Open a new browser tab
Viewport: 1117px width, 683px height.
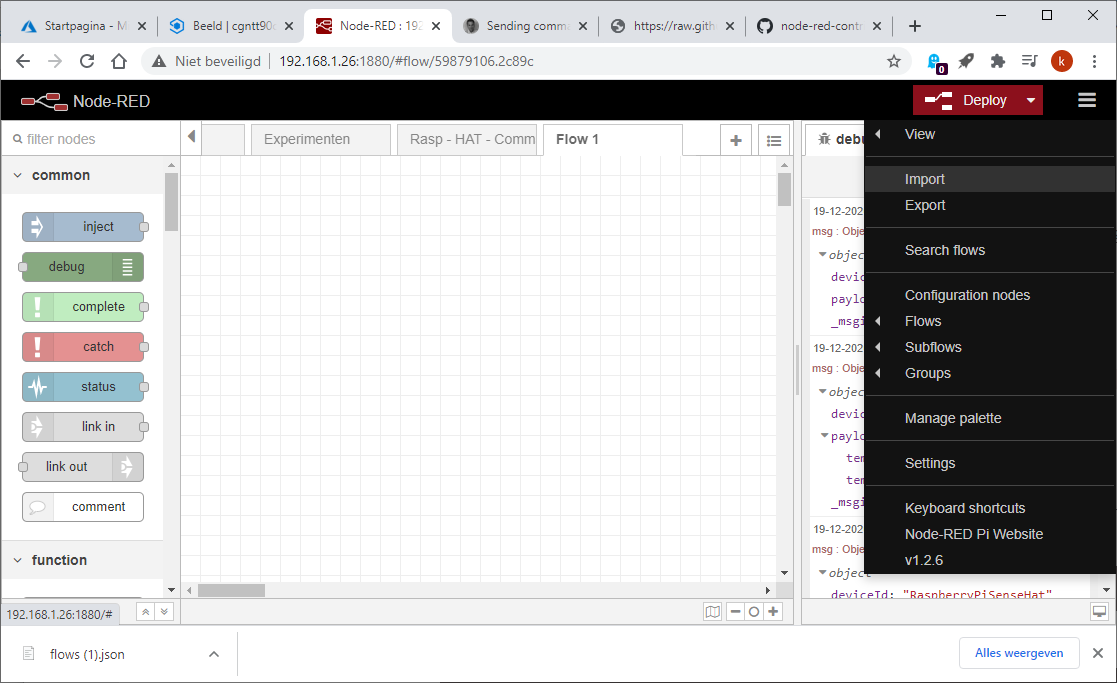tap(915, 26)
